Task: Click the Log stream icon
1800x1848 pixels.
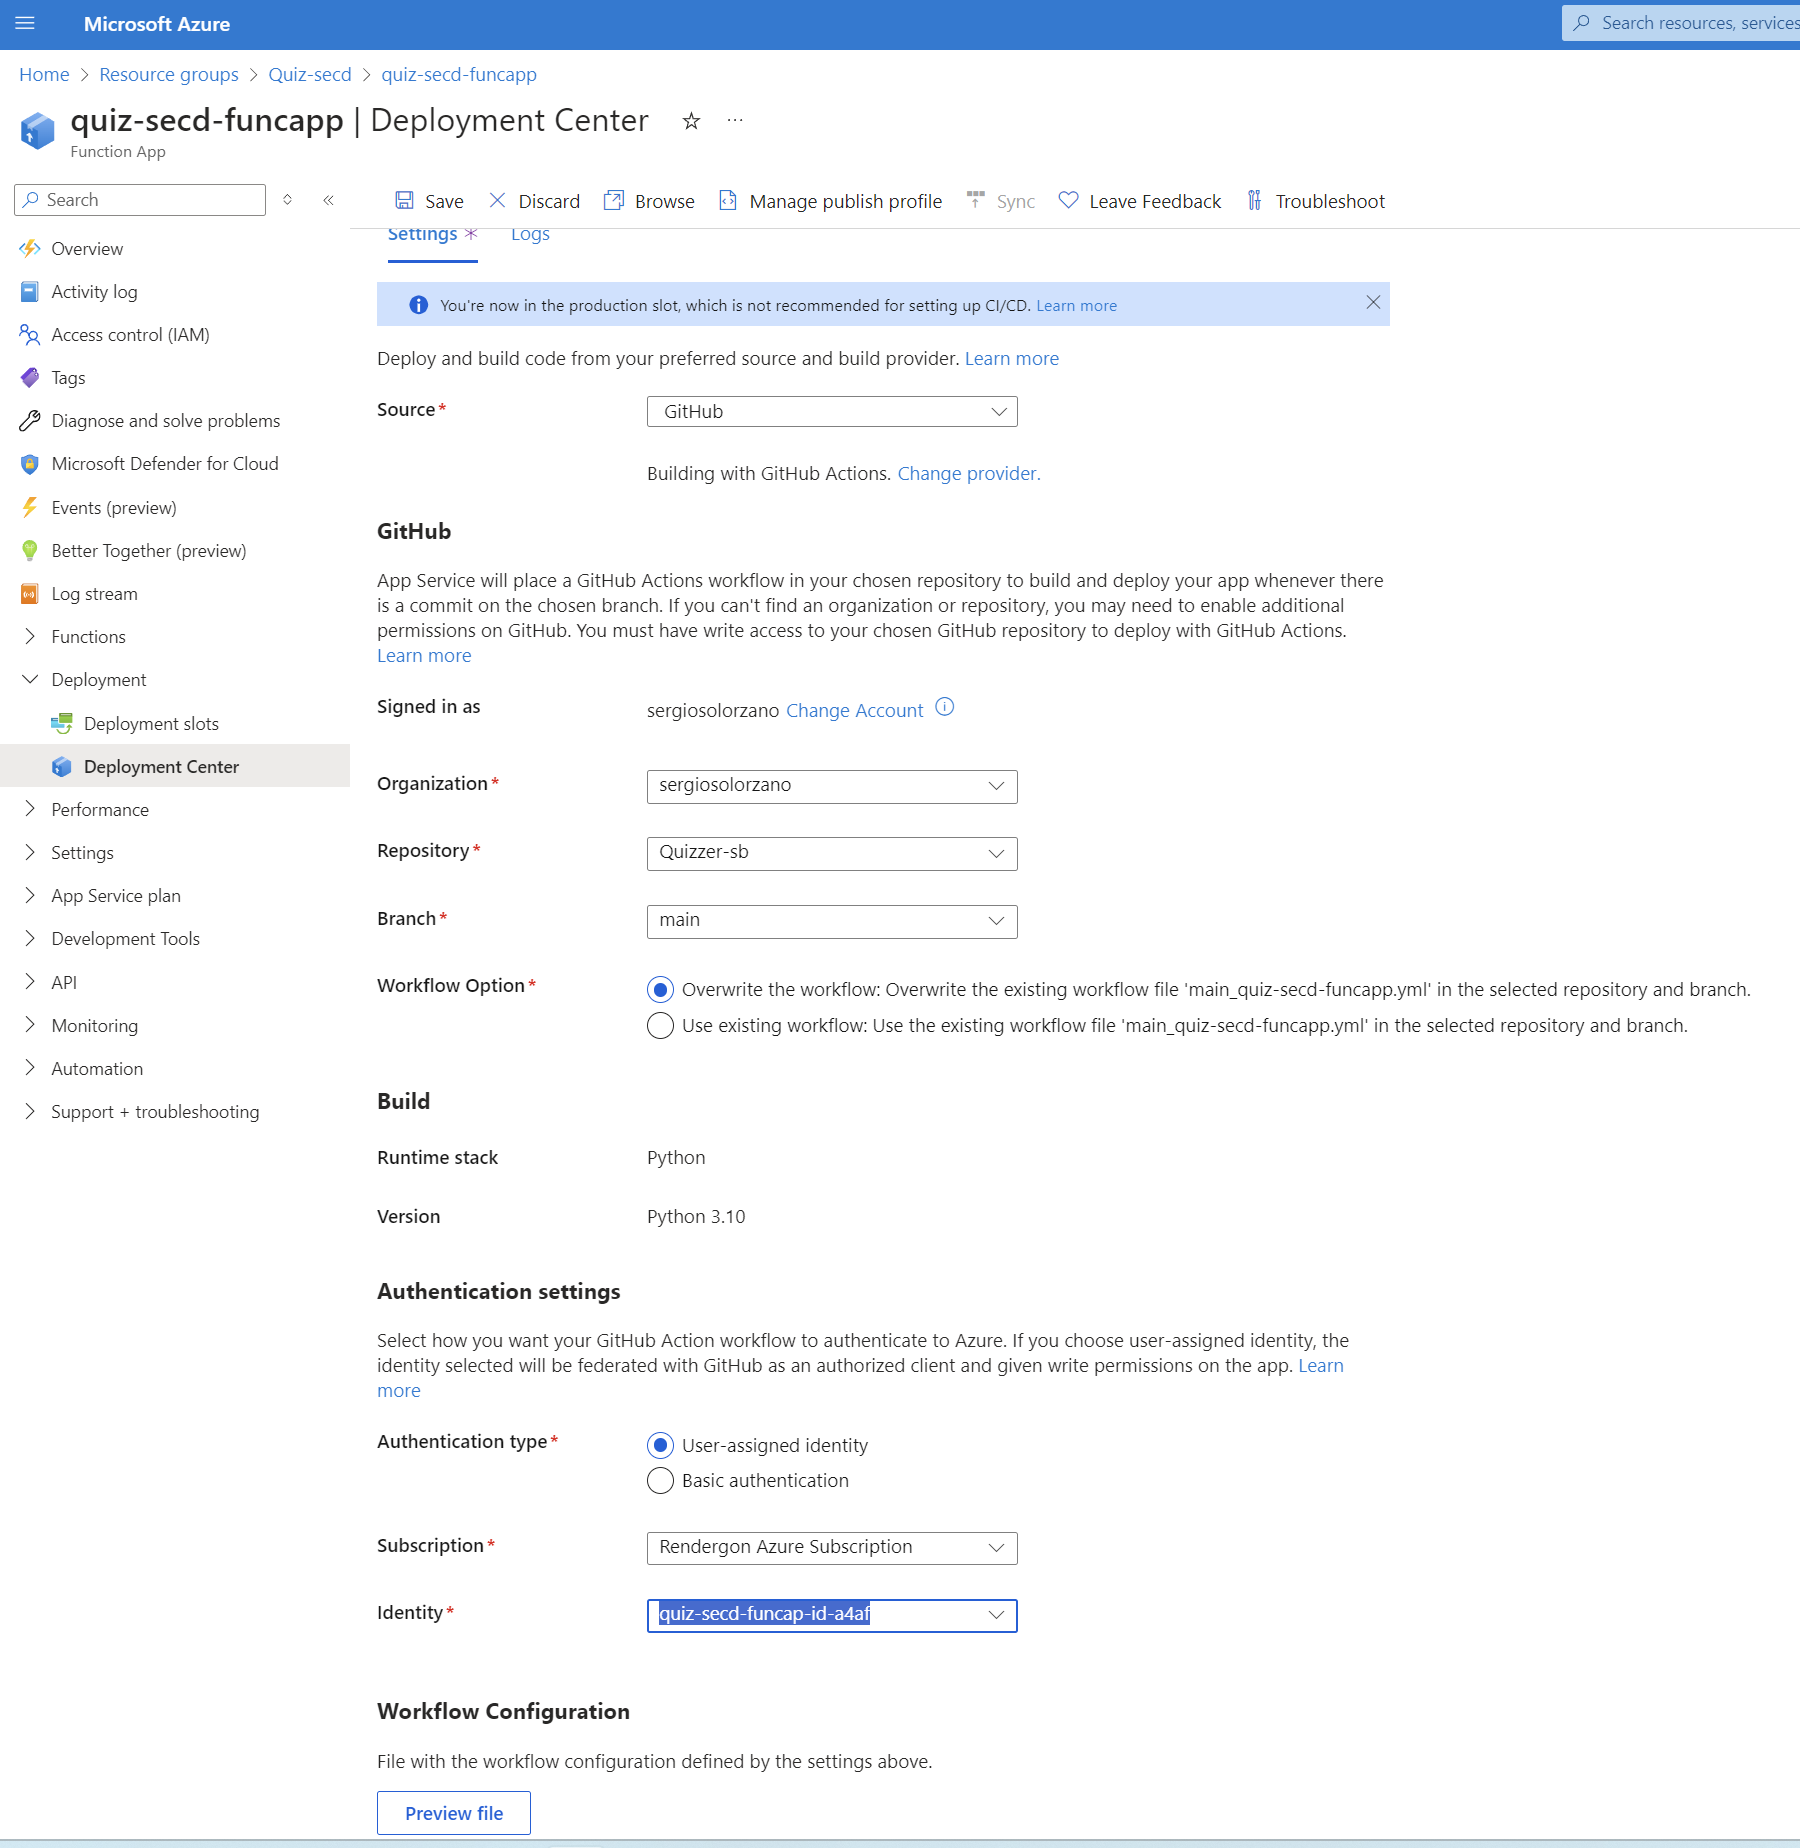Action: pyautogui.click(x=30, y=594)
